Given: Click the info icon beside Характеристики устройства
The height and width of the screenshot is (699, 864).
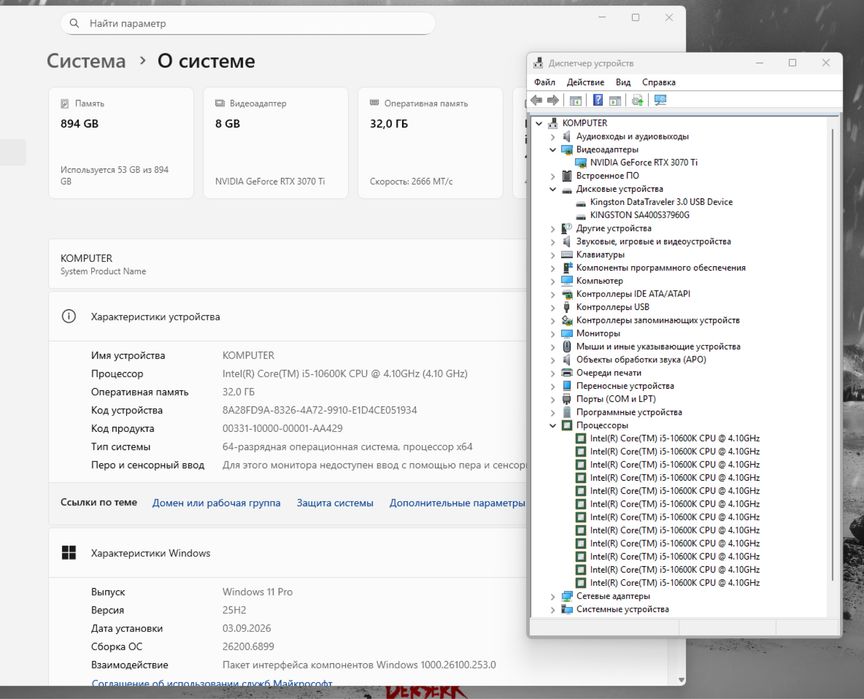Looking at the screenshot, I should 69,316.
